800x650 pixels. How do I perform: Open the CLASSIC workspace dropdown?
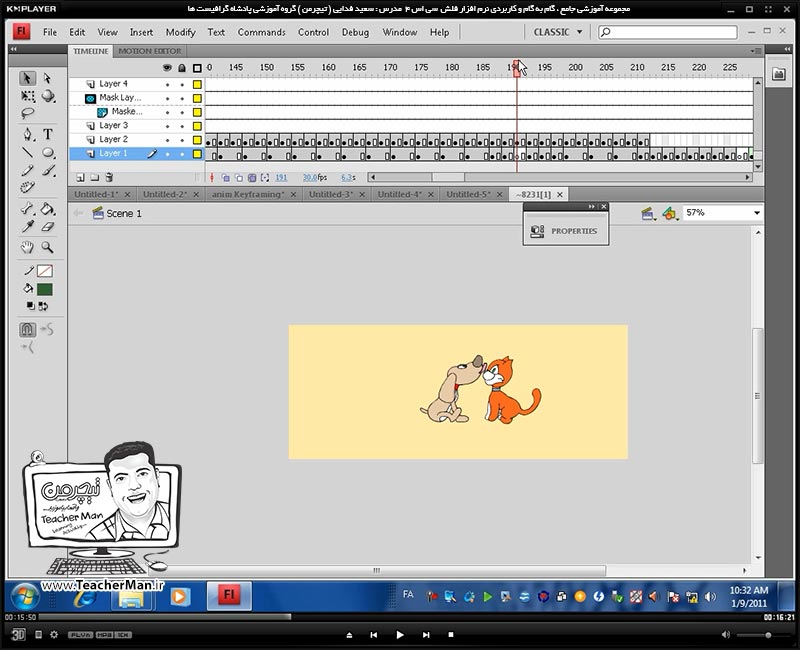(558, 32)
